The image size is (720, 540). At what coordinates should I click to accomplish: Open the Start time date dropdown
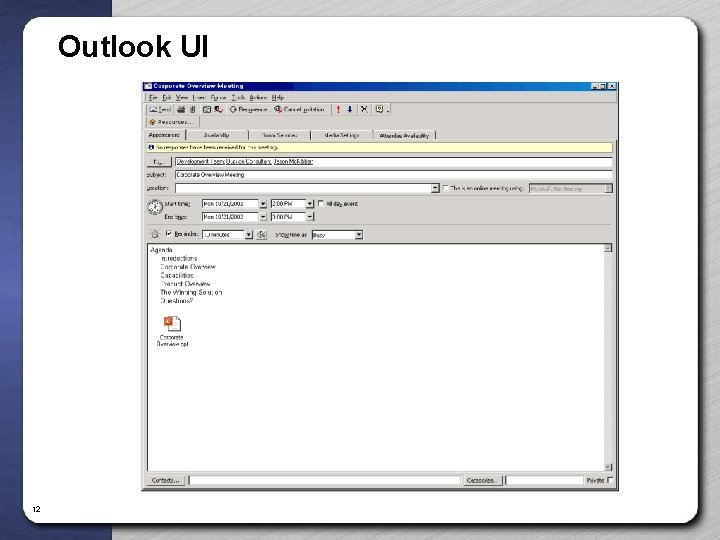pos(263,203)
